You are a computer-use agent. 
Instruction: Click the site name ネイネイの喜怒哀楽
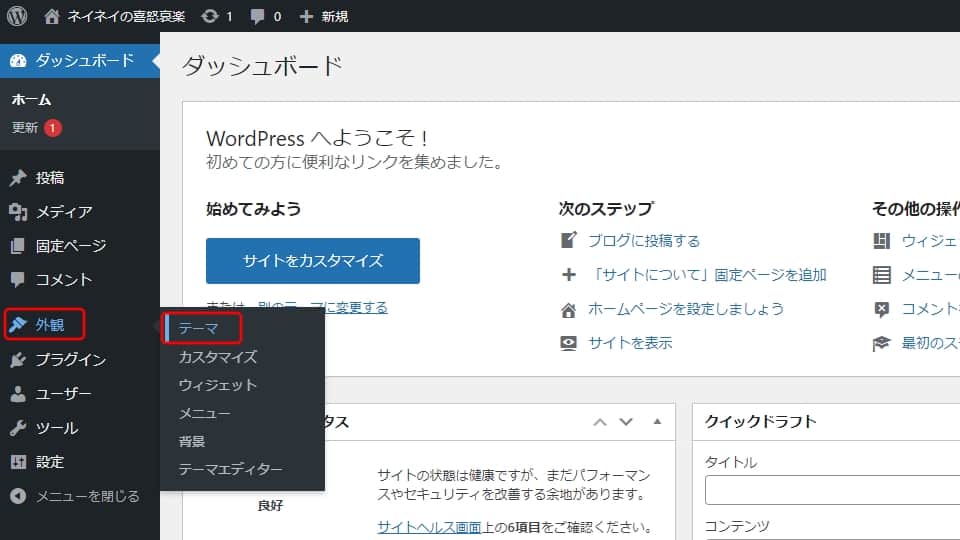pyautogui.click(x=126, y=17)
